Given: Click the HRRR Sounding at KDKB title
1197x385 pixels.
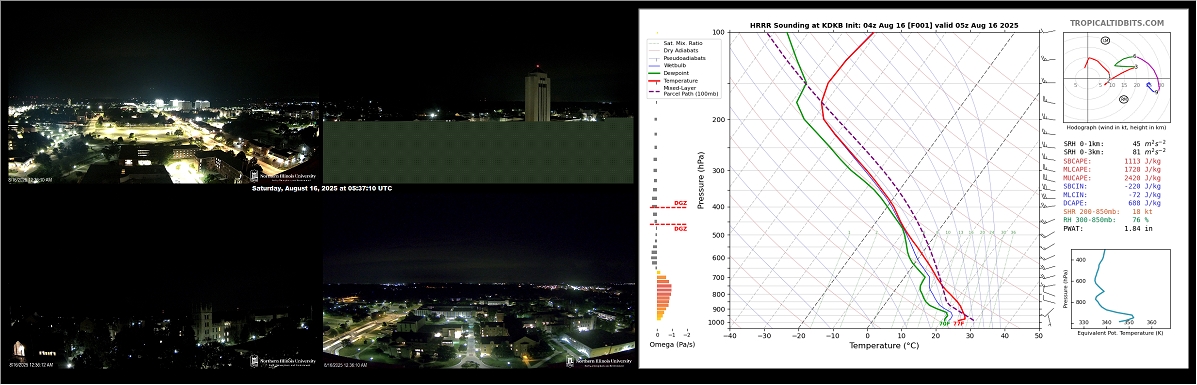Looking at the screenshot, I should [x=883, y=25].
